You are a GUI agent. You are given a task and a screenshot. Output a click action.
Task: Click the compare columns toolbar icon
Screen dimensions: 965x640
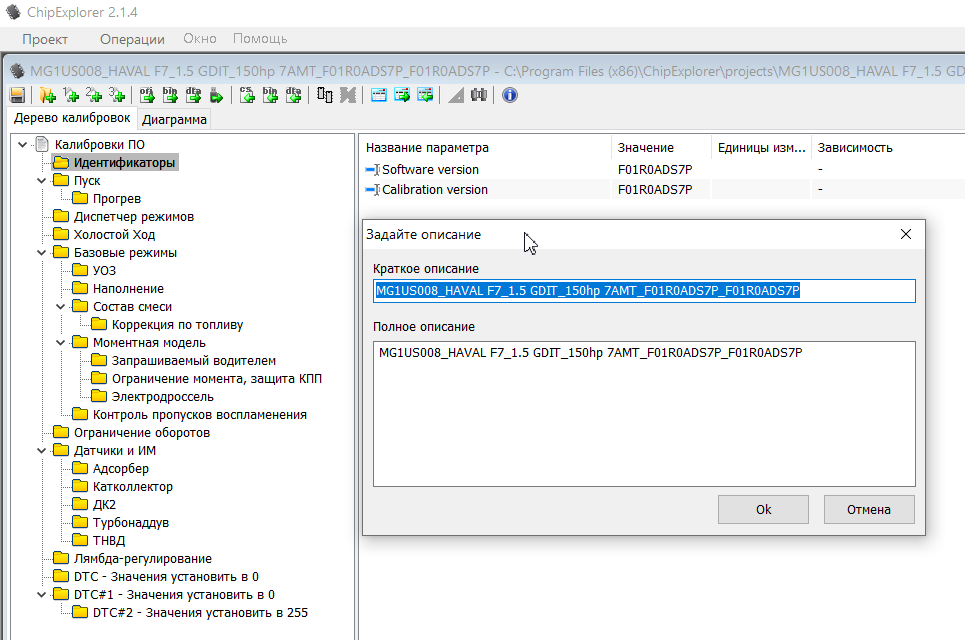pos(325,95)
